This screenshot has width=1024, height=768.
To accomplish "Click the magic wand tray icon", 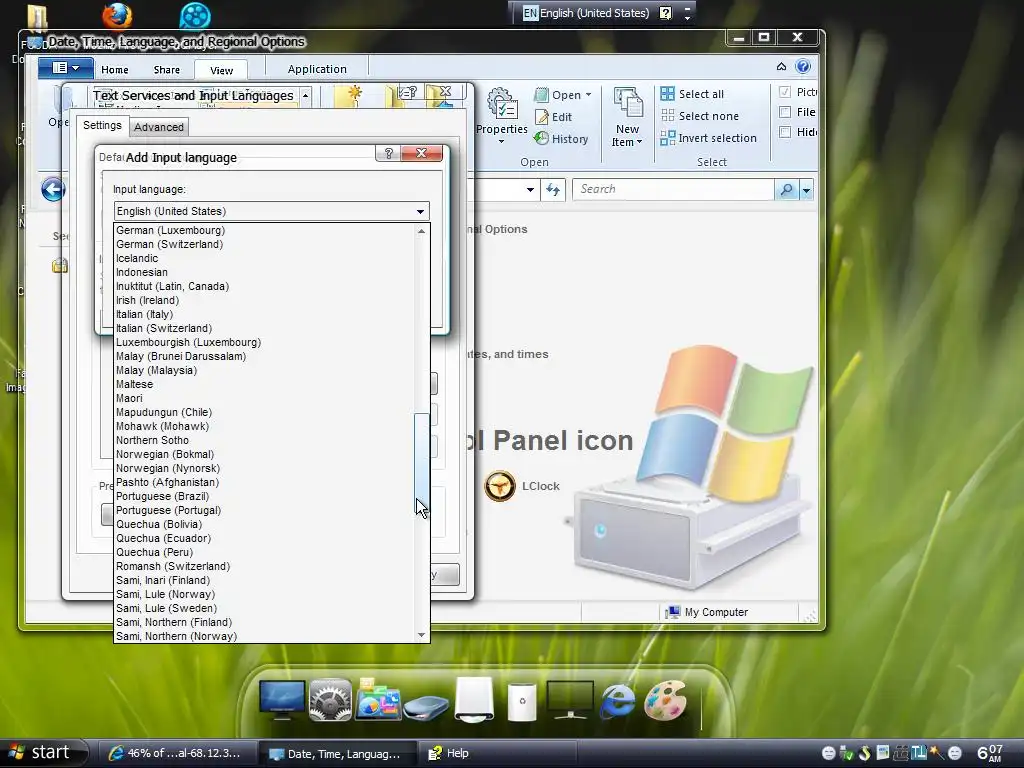I will click(x=936, y=753).
